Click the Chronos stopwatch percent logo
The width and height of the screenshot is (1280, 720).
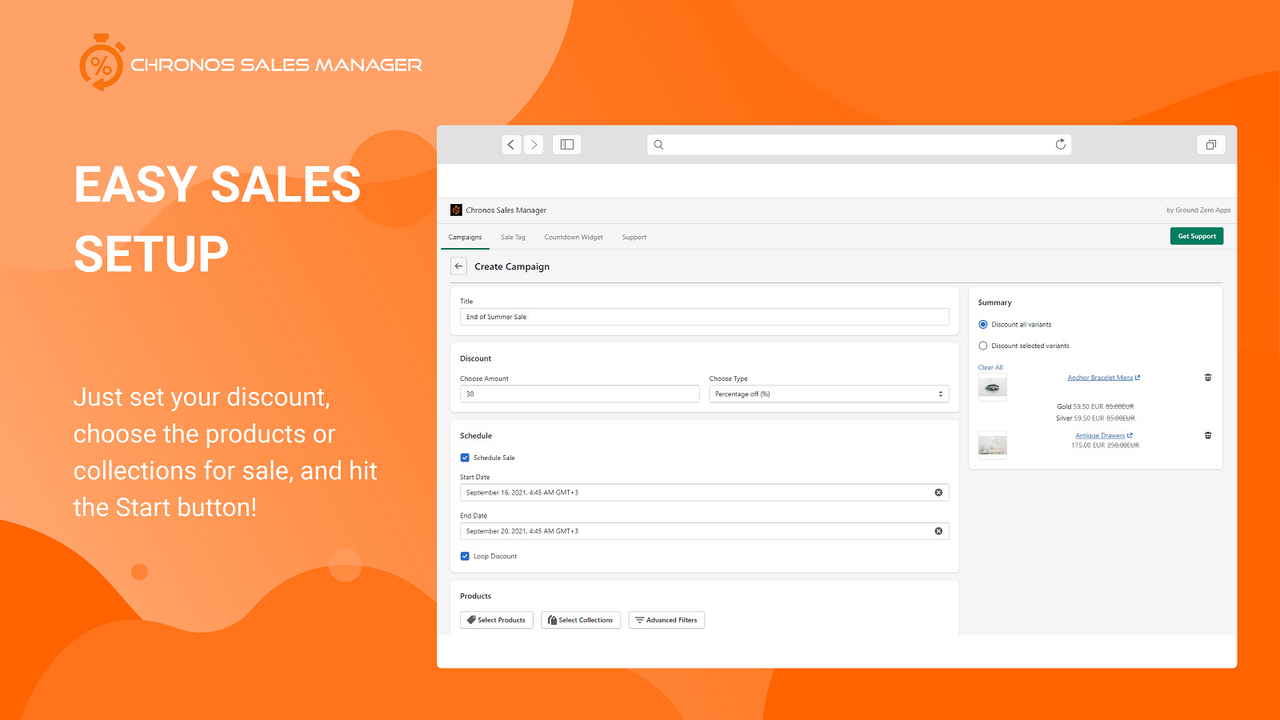101,62
